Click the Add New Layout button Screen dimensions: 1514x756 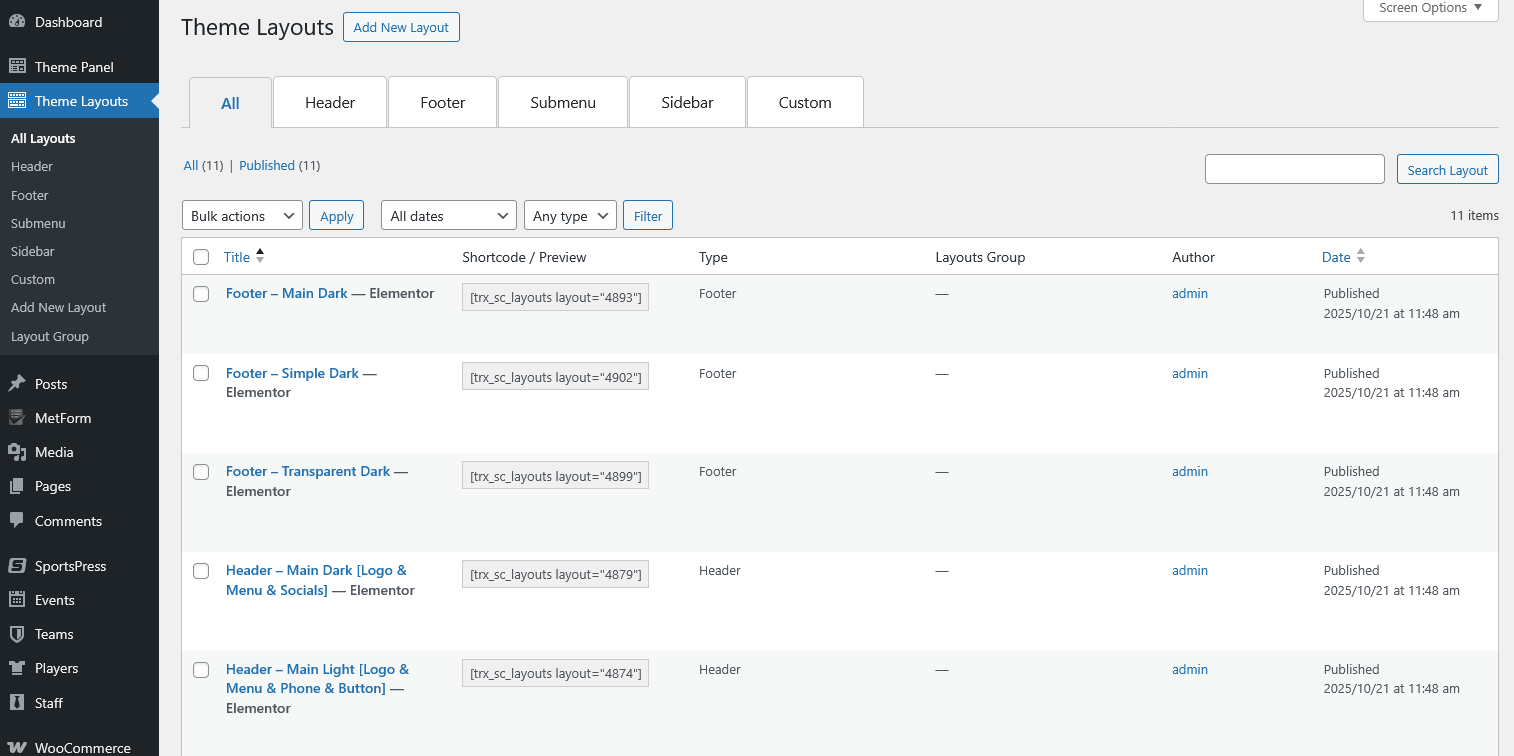401,27
